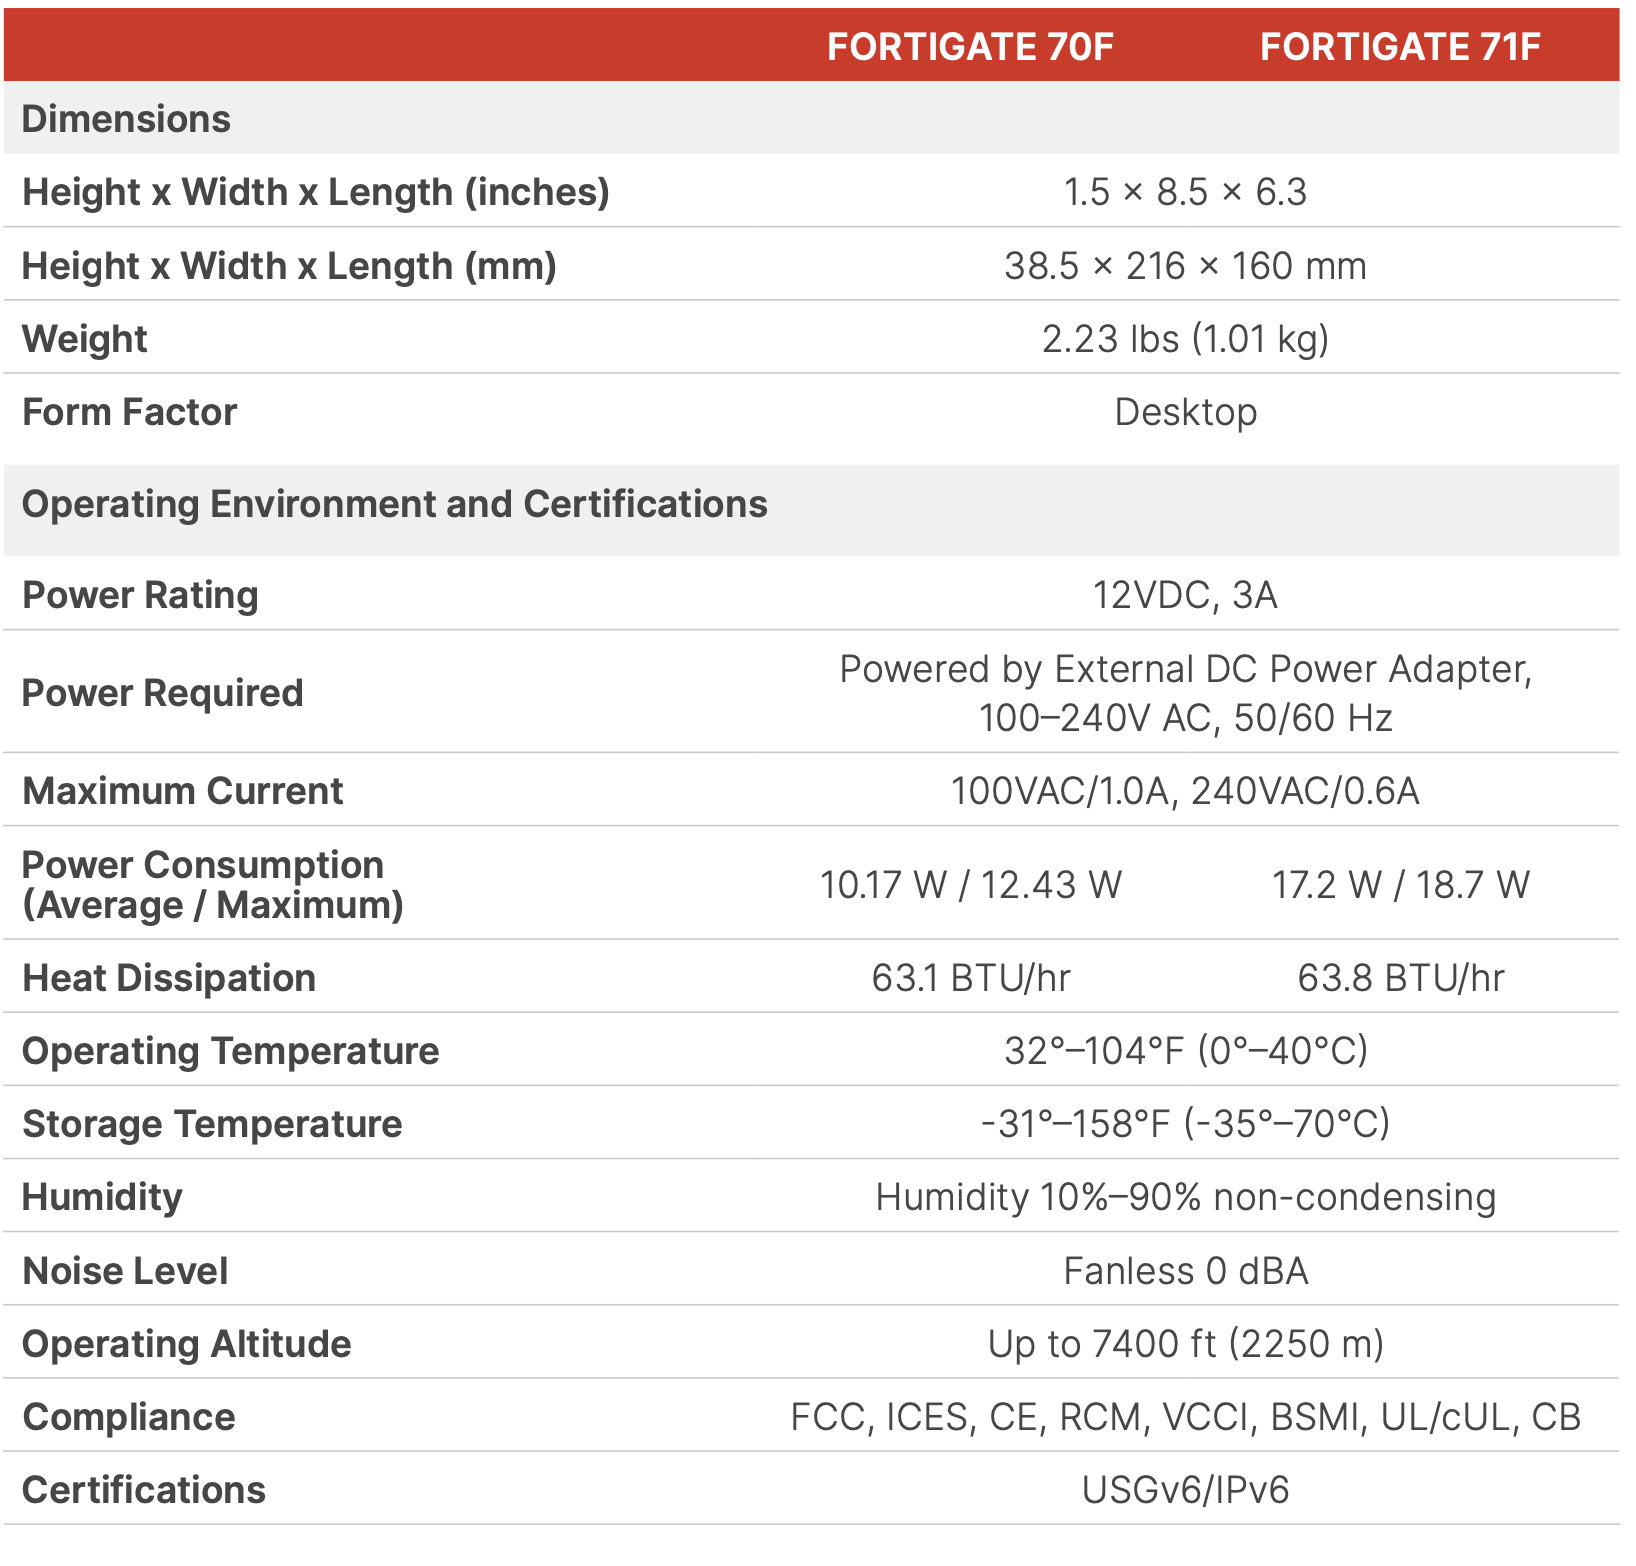Select the value 2.23 lbs (1.01 kg)
This screenshot has height=1566, width=1636.
click(x=1185, y=339)
